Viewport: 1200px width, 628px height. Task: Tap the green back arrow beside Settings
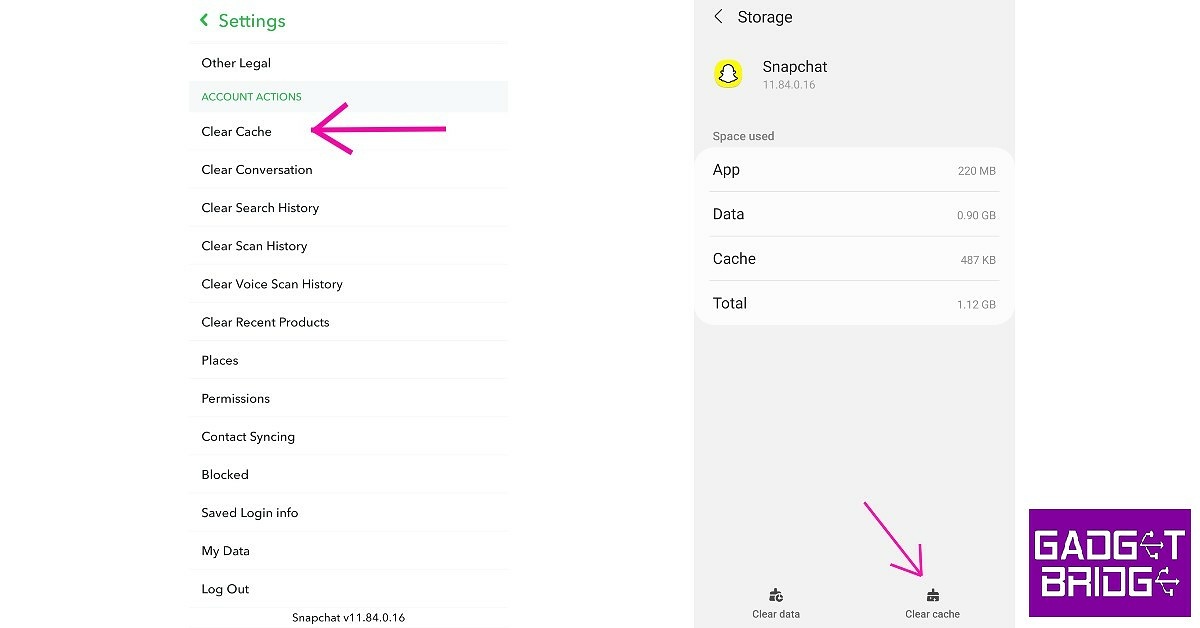coord(204,20)
